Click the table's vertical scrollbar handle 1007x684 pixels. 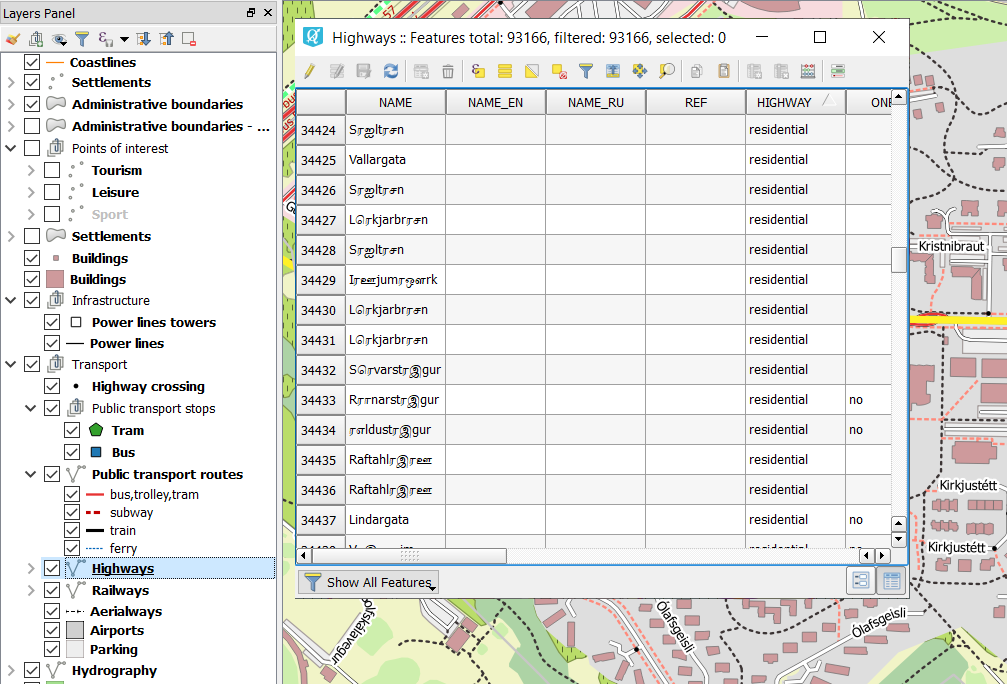click(898, 259)
